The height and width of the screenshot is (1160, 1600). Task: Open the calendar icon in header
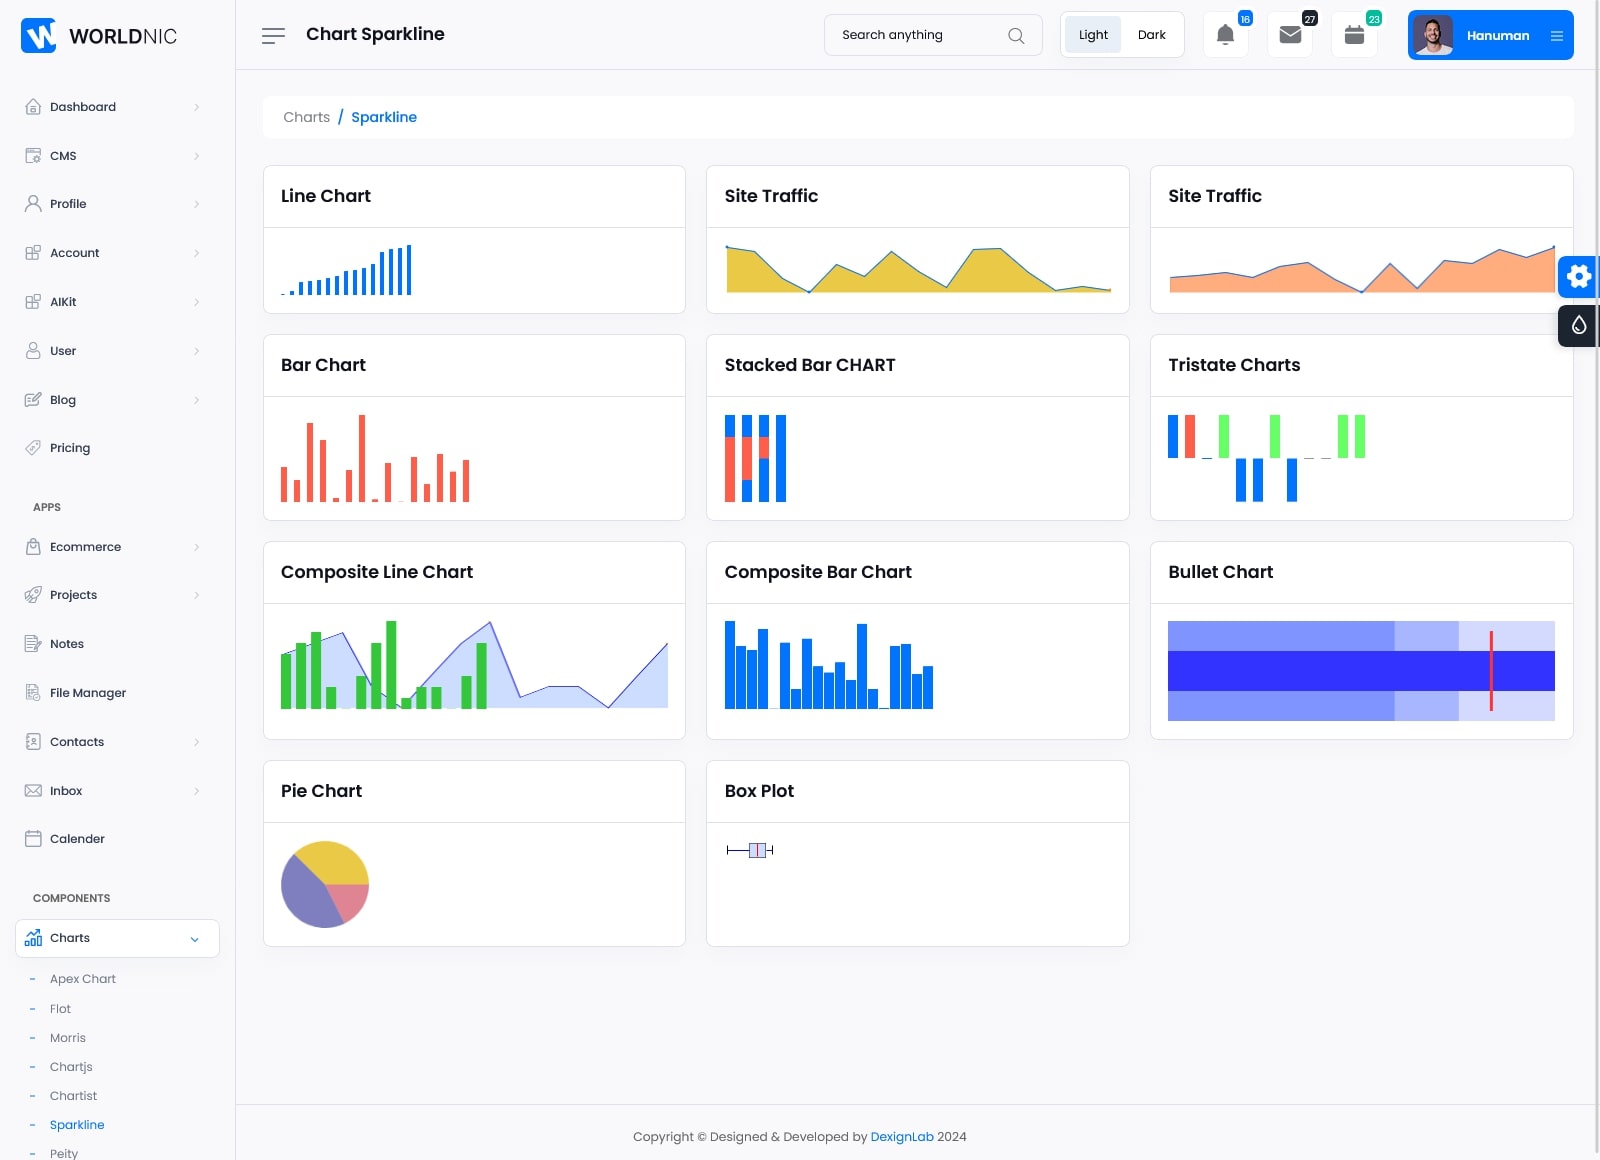pyautogui.click(x=1354, y=35)
